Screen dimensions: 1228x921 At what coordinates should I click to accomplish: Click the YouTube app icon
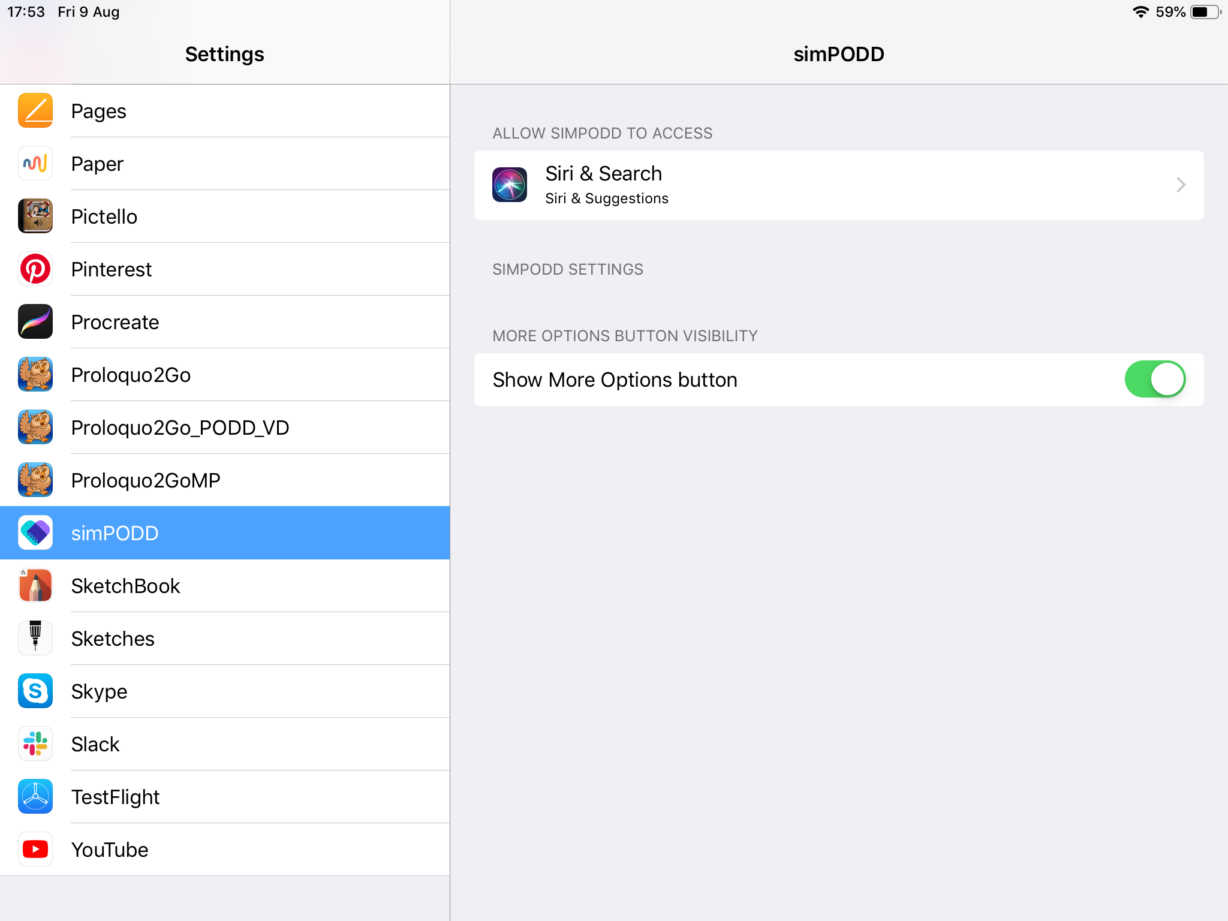point(35,849)
